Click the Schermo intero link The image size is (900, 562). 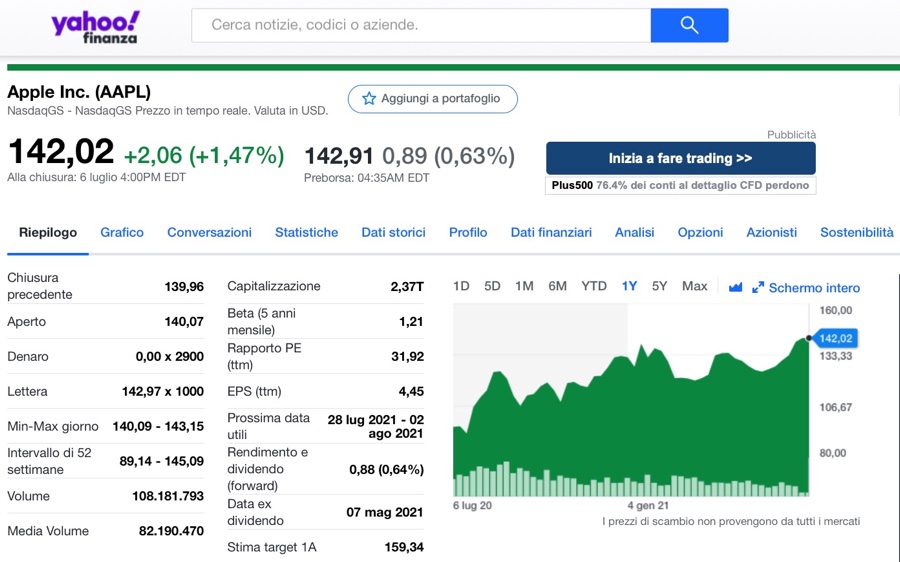(814, 288)
